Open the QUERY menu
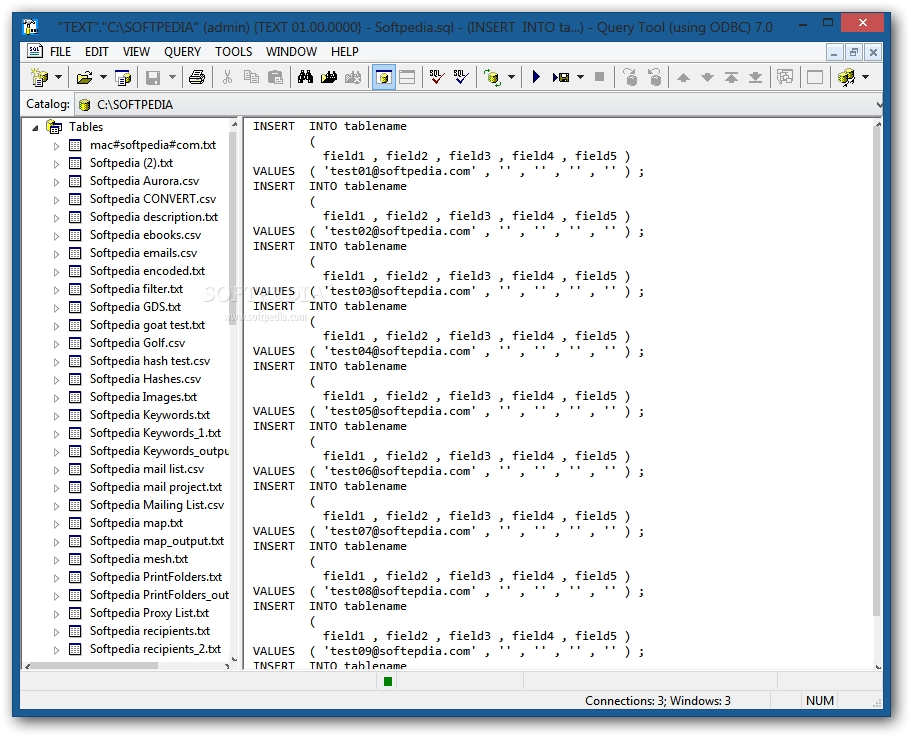 point(182,52)
